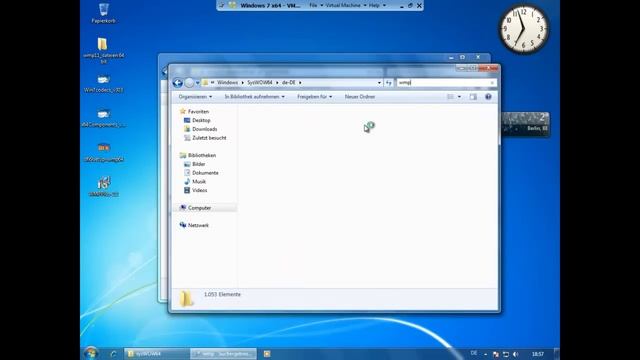Click the taskbar icon next to Start

[x=113, y=354]
